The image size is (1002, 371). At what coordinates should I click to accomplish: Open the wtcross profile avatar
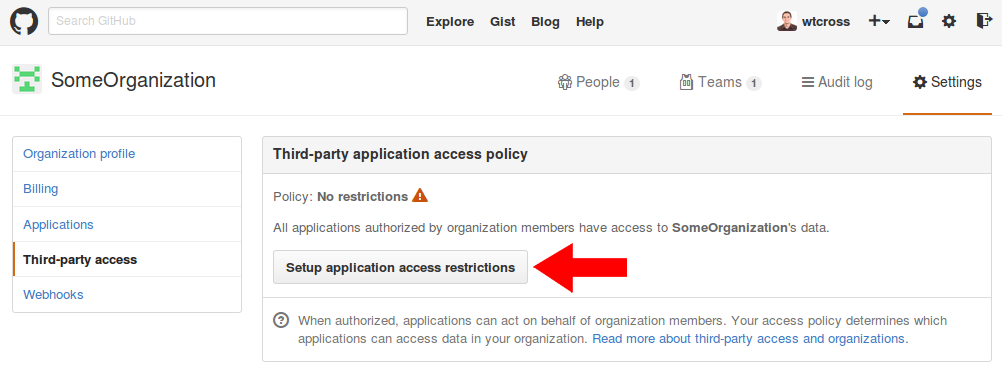pos(787,21)
